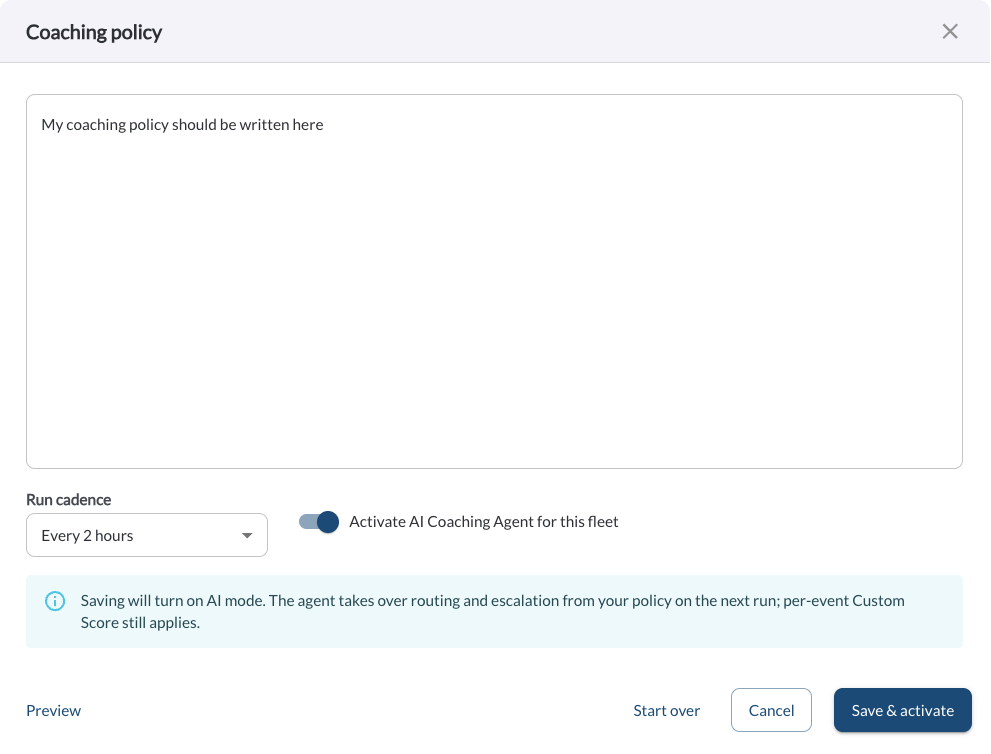Click the 'Saving will turn on AI mode' message

tap(492, 611)
